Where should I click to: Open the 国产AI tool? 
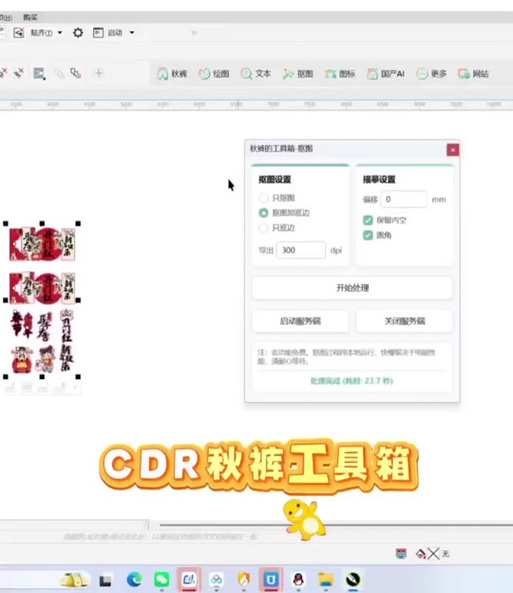[x=386, y=74]
